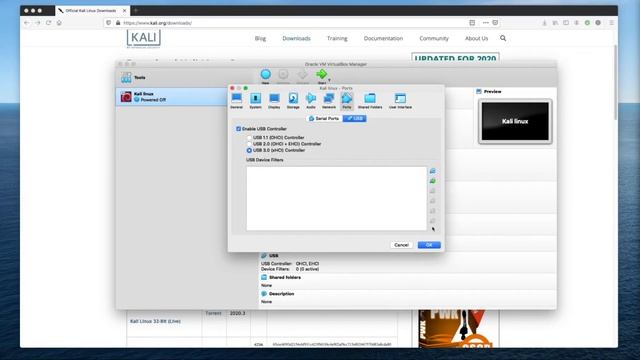Click green Start arrow in VirtualBox Manager
The height and width of the screenshot is (360, 640).
(322, 75)
